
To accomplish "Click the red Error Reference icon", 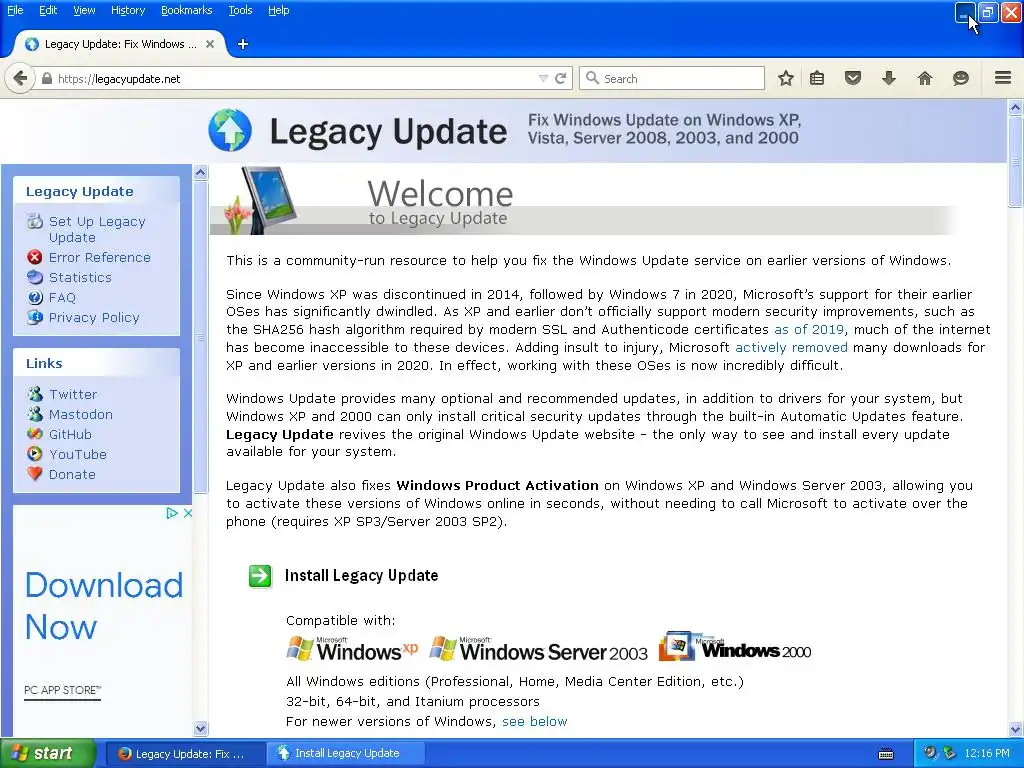I will (x=35, y=257).
